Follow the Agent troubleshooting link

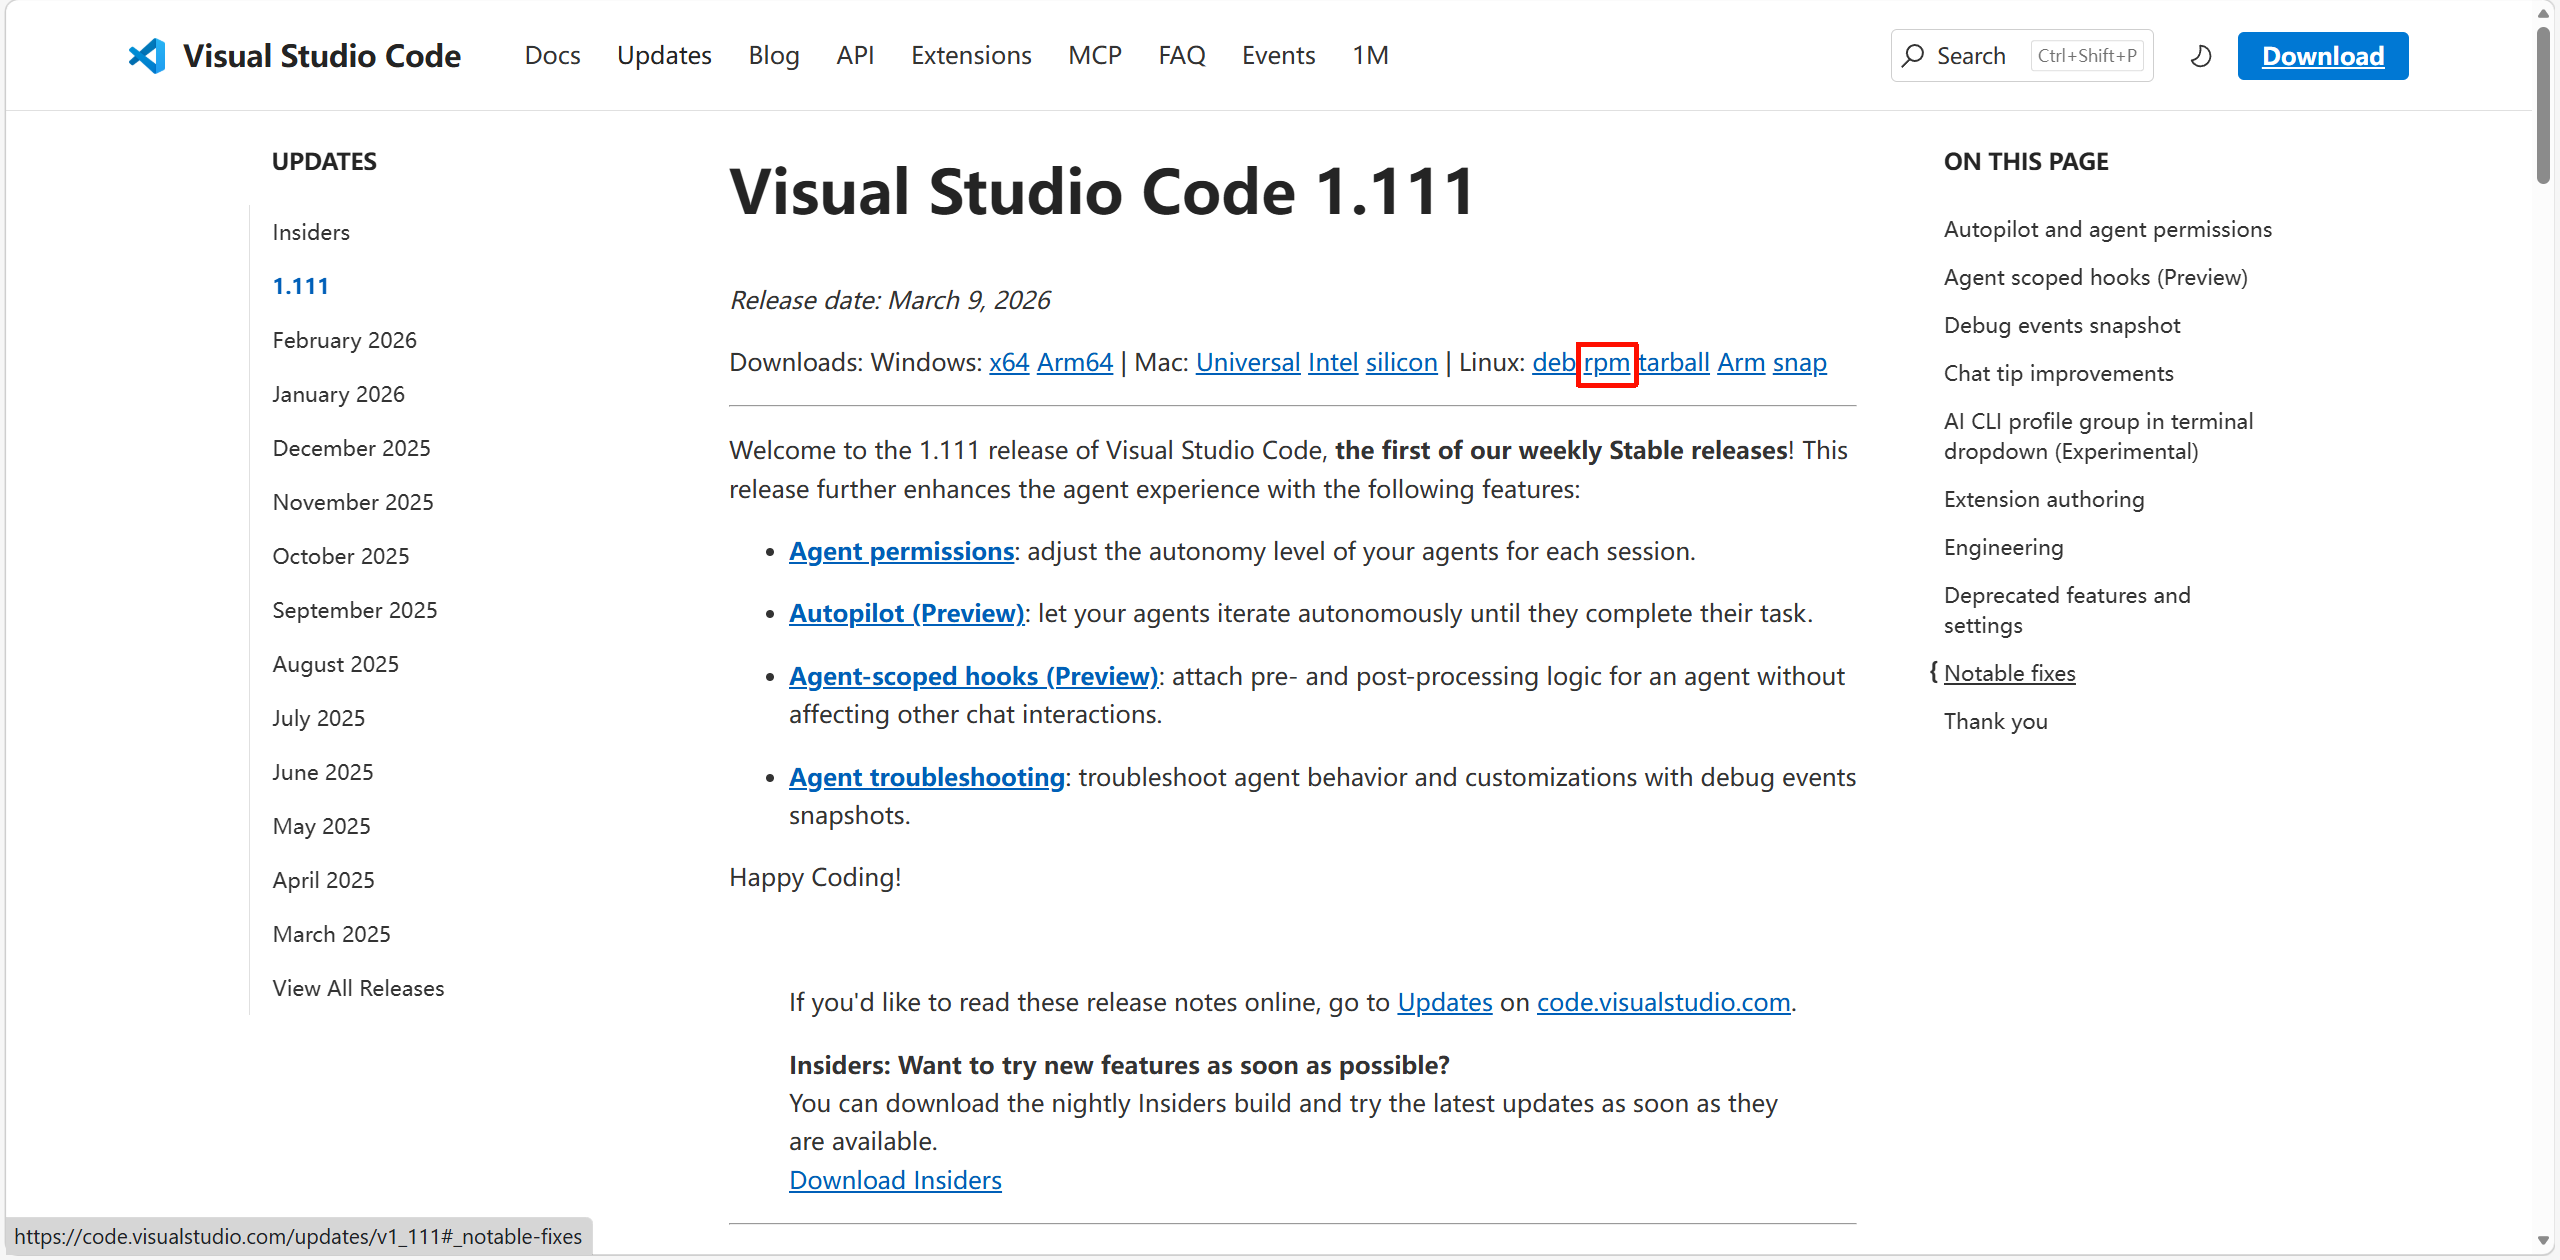[926, 777]
